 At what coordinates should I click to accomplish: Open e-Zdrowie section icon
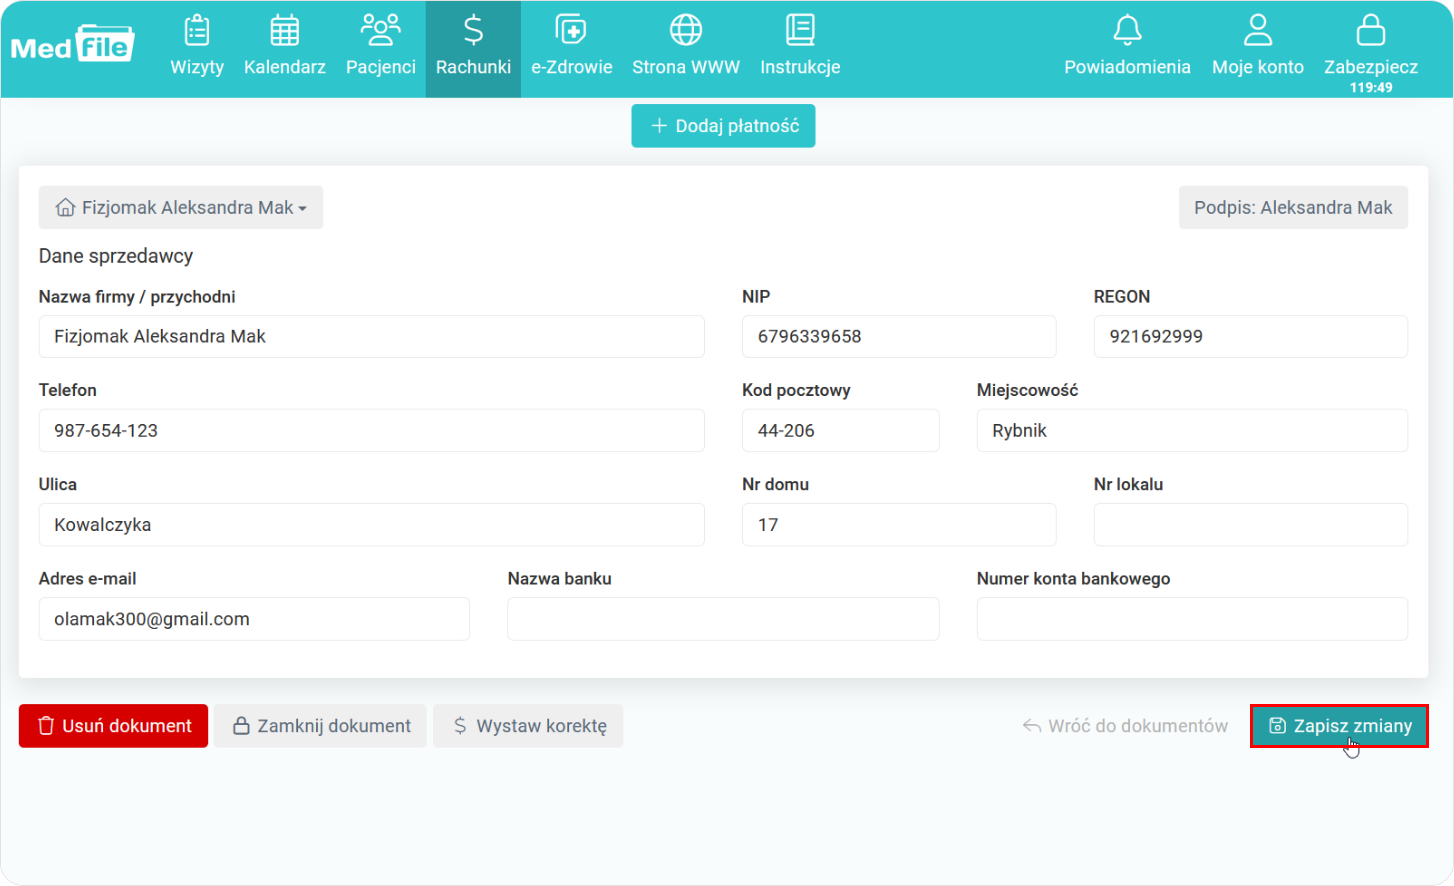(x=571, y=31)
